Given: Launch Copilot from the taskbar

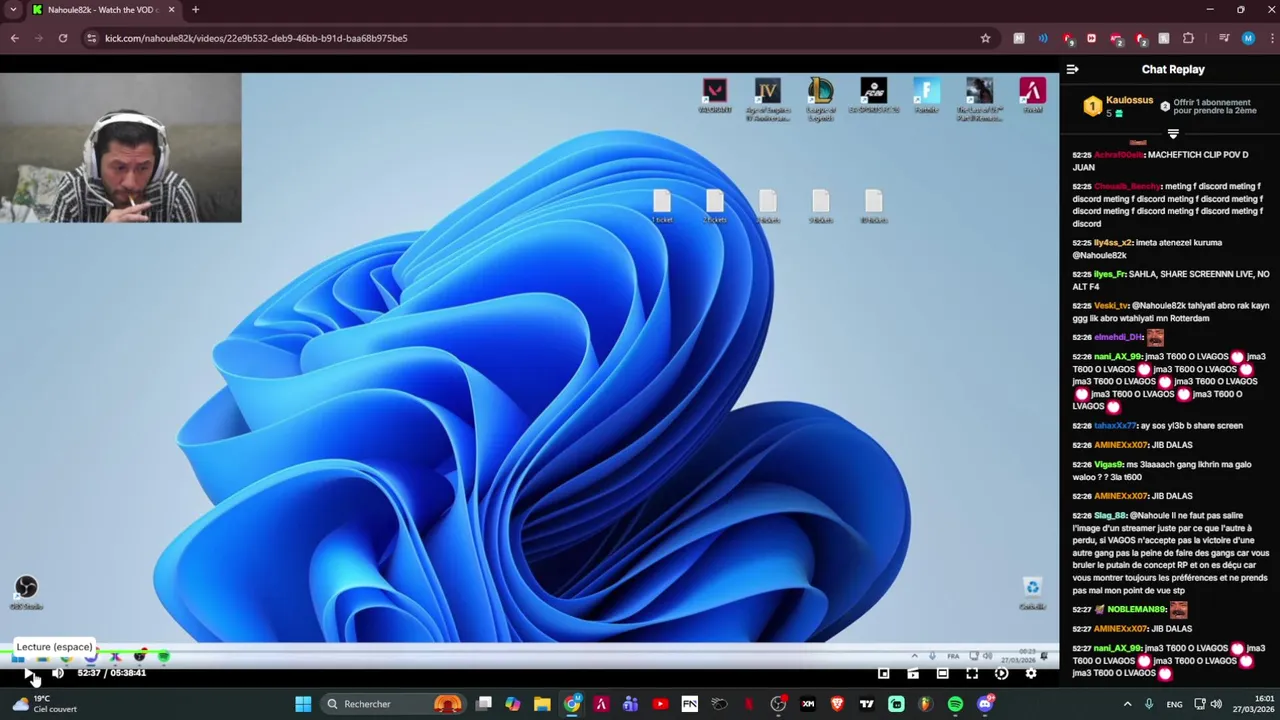Looking at the screenshot, I should coord(513,704).
